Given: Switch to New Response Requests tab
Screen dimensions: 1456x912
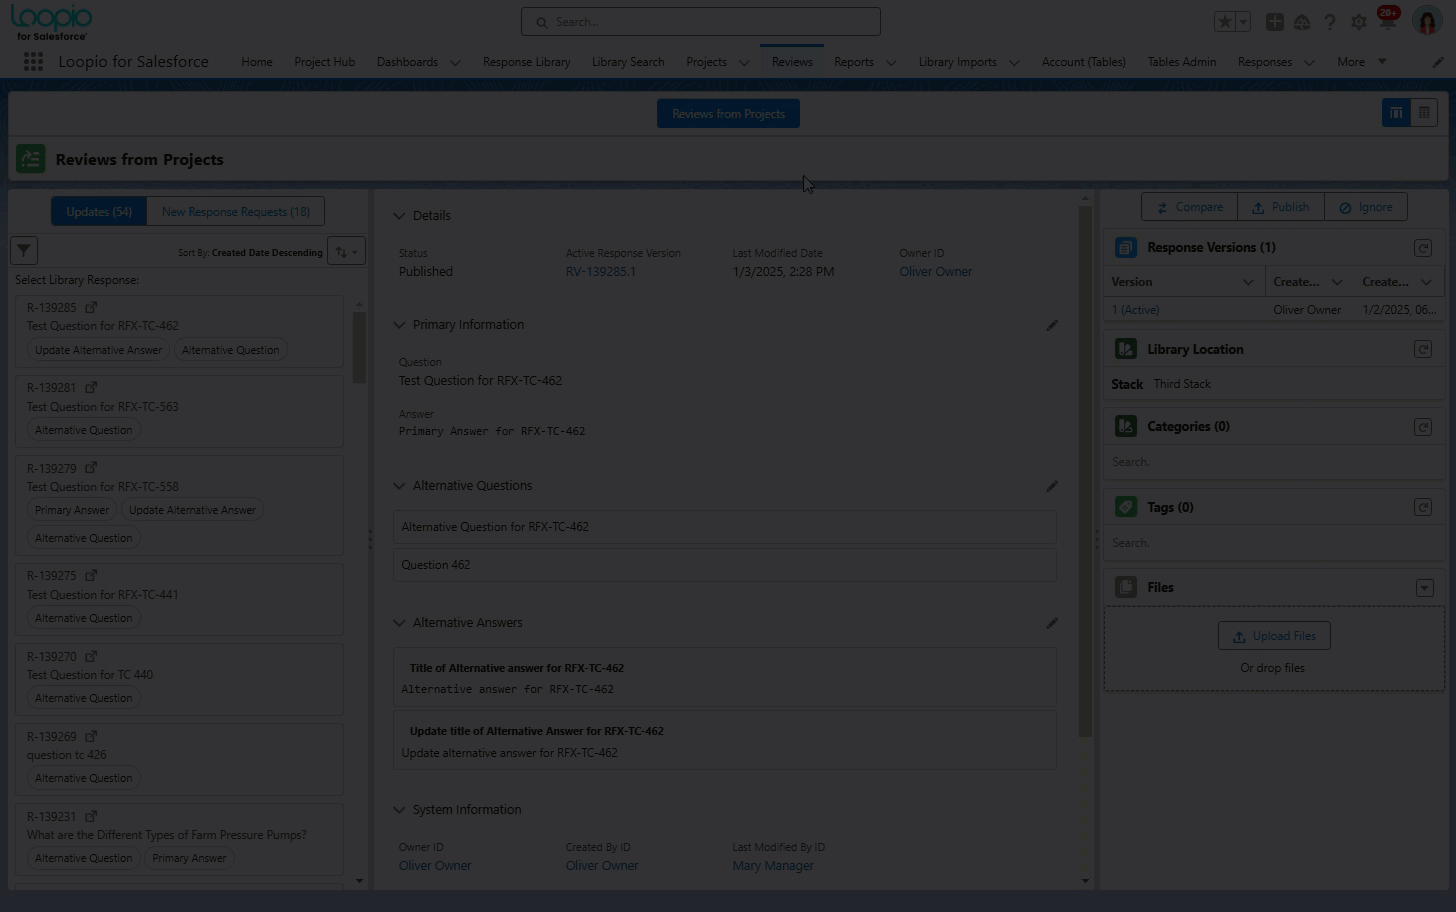Looking at the screenshot, I should tap(235, 212).
